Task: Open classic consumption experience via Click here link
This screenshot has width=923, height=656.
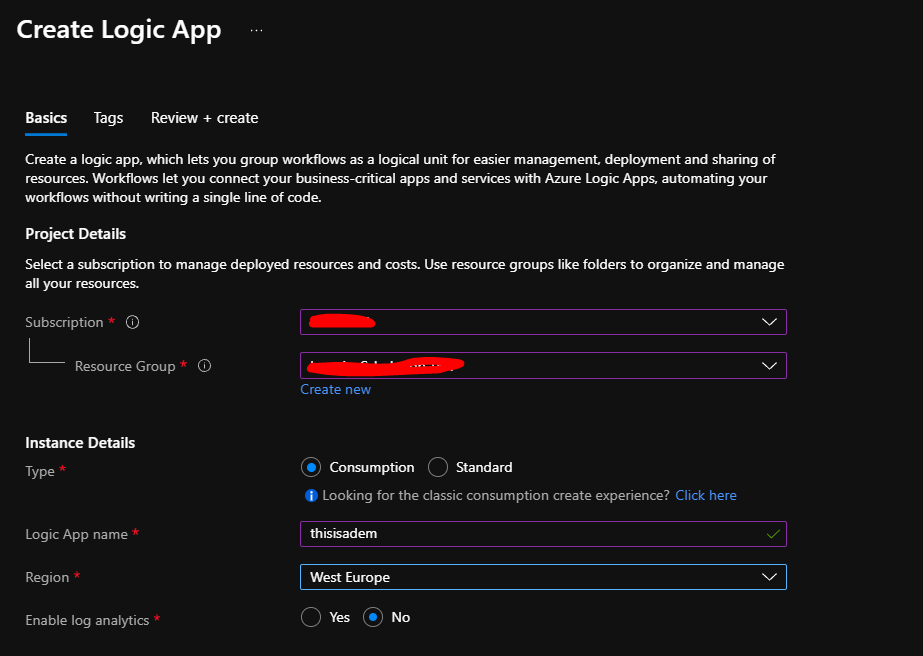Action: [706, 495]
